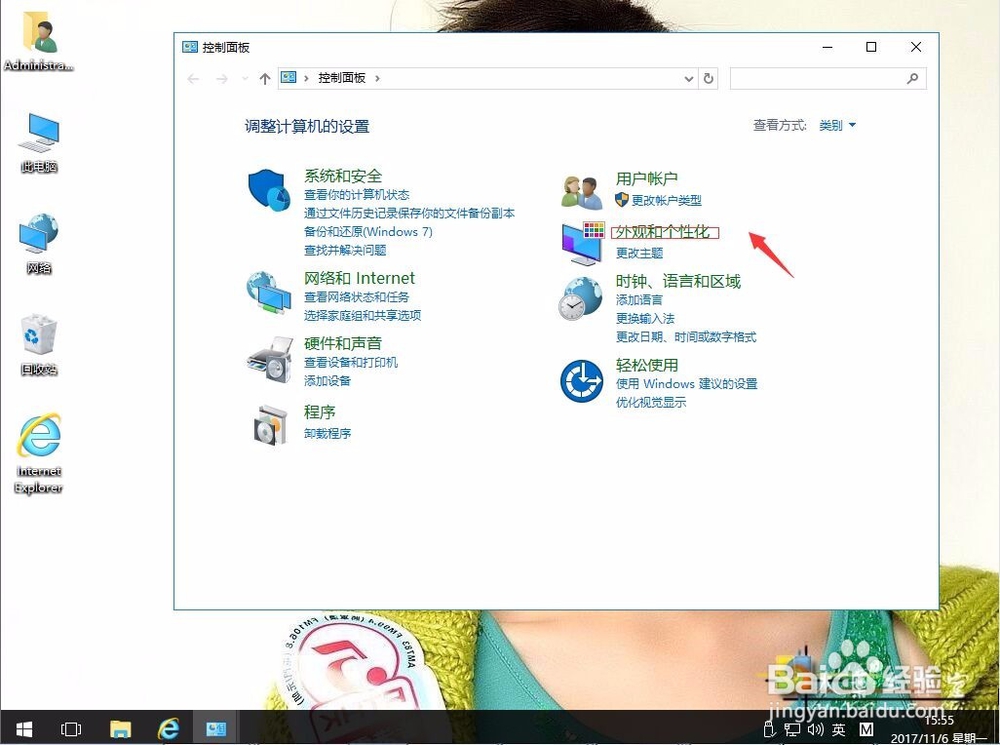Click 使用 Windows 建议的设置 link
Screen dimensions: 1000x745
pyautogui.click(x=686, y=384)
